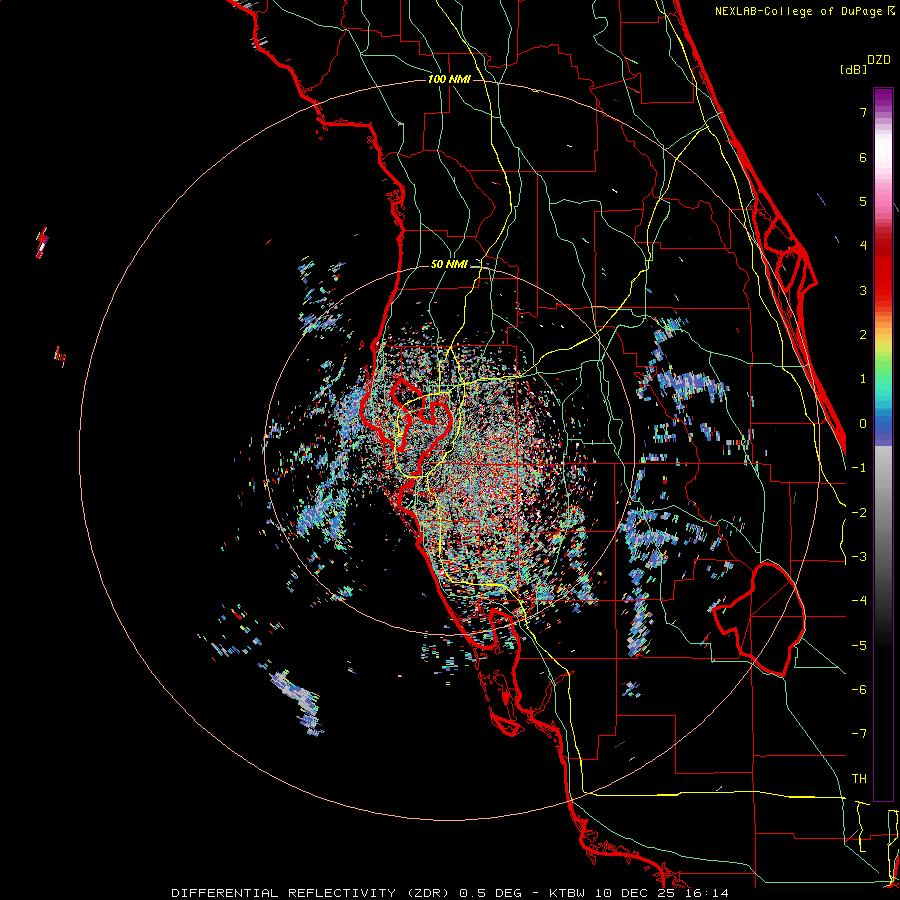Select the -5 value on the color scale
The height and width of the screenshot is (900, 900).
point(859,646)
